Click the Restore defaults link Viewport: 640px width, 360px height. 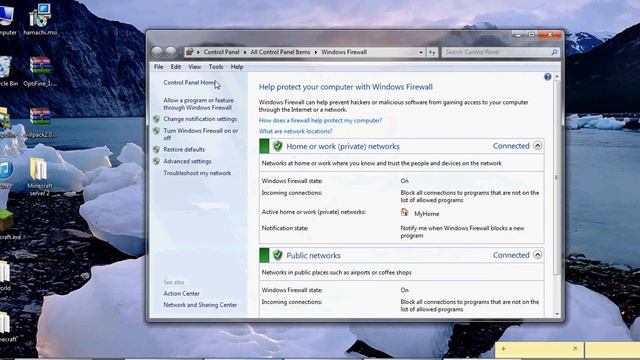[x=184, y=149]
